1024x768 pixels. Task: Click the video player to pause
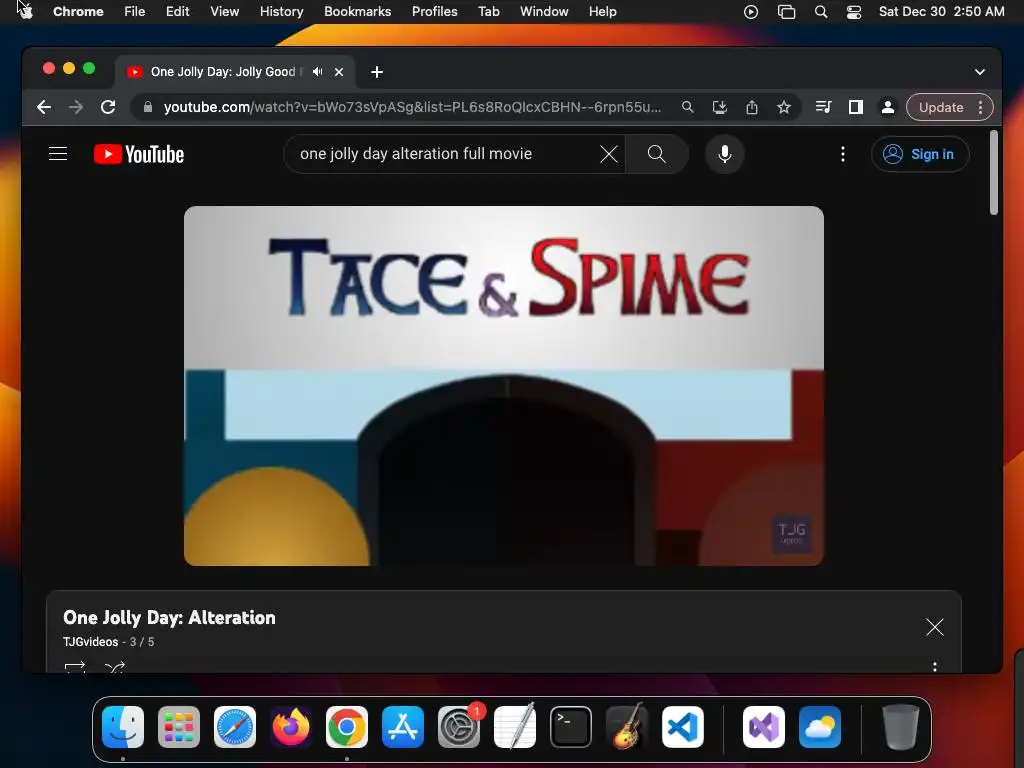504,386
